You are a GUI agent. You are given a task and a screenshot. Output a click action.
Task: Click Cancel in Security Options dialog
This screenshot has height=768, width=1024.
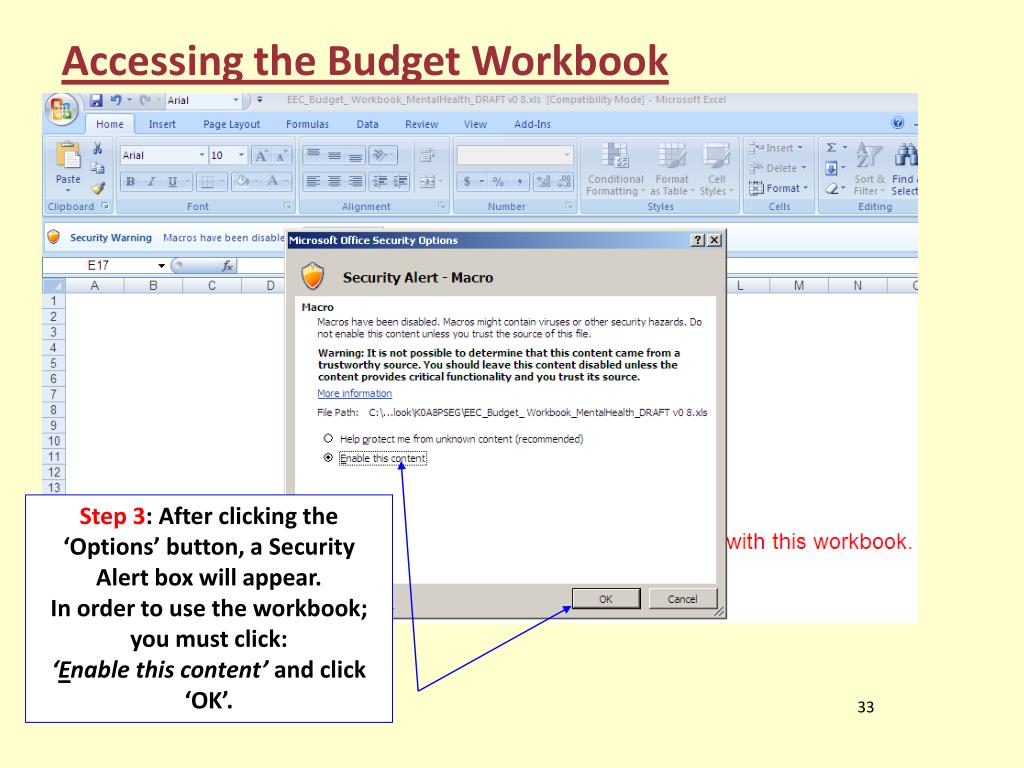pyautogui.click(x=682, y=599)
